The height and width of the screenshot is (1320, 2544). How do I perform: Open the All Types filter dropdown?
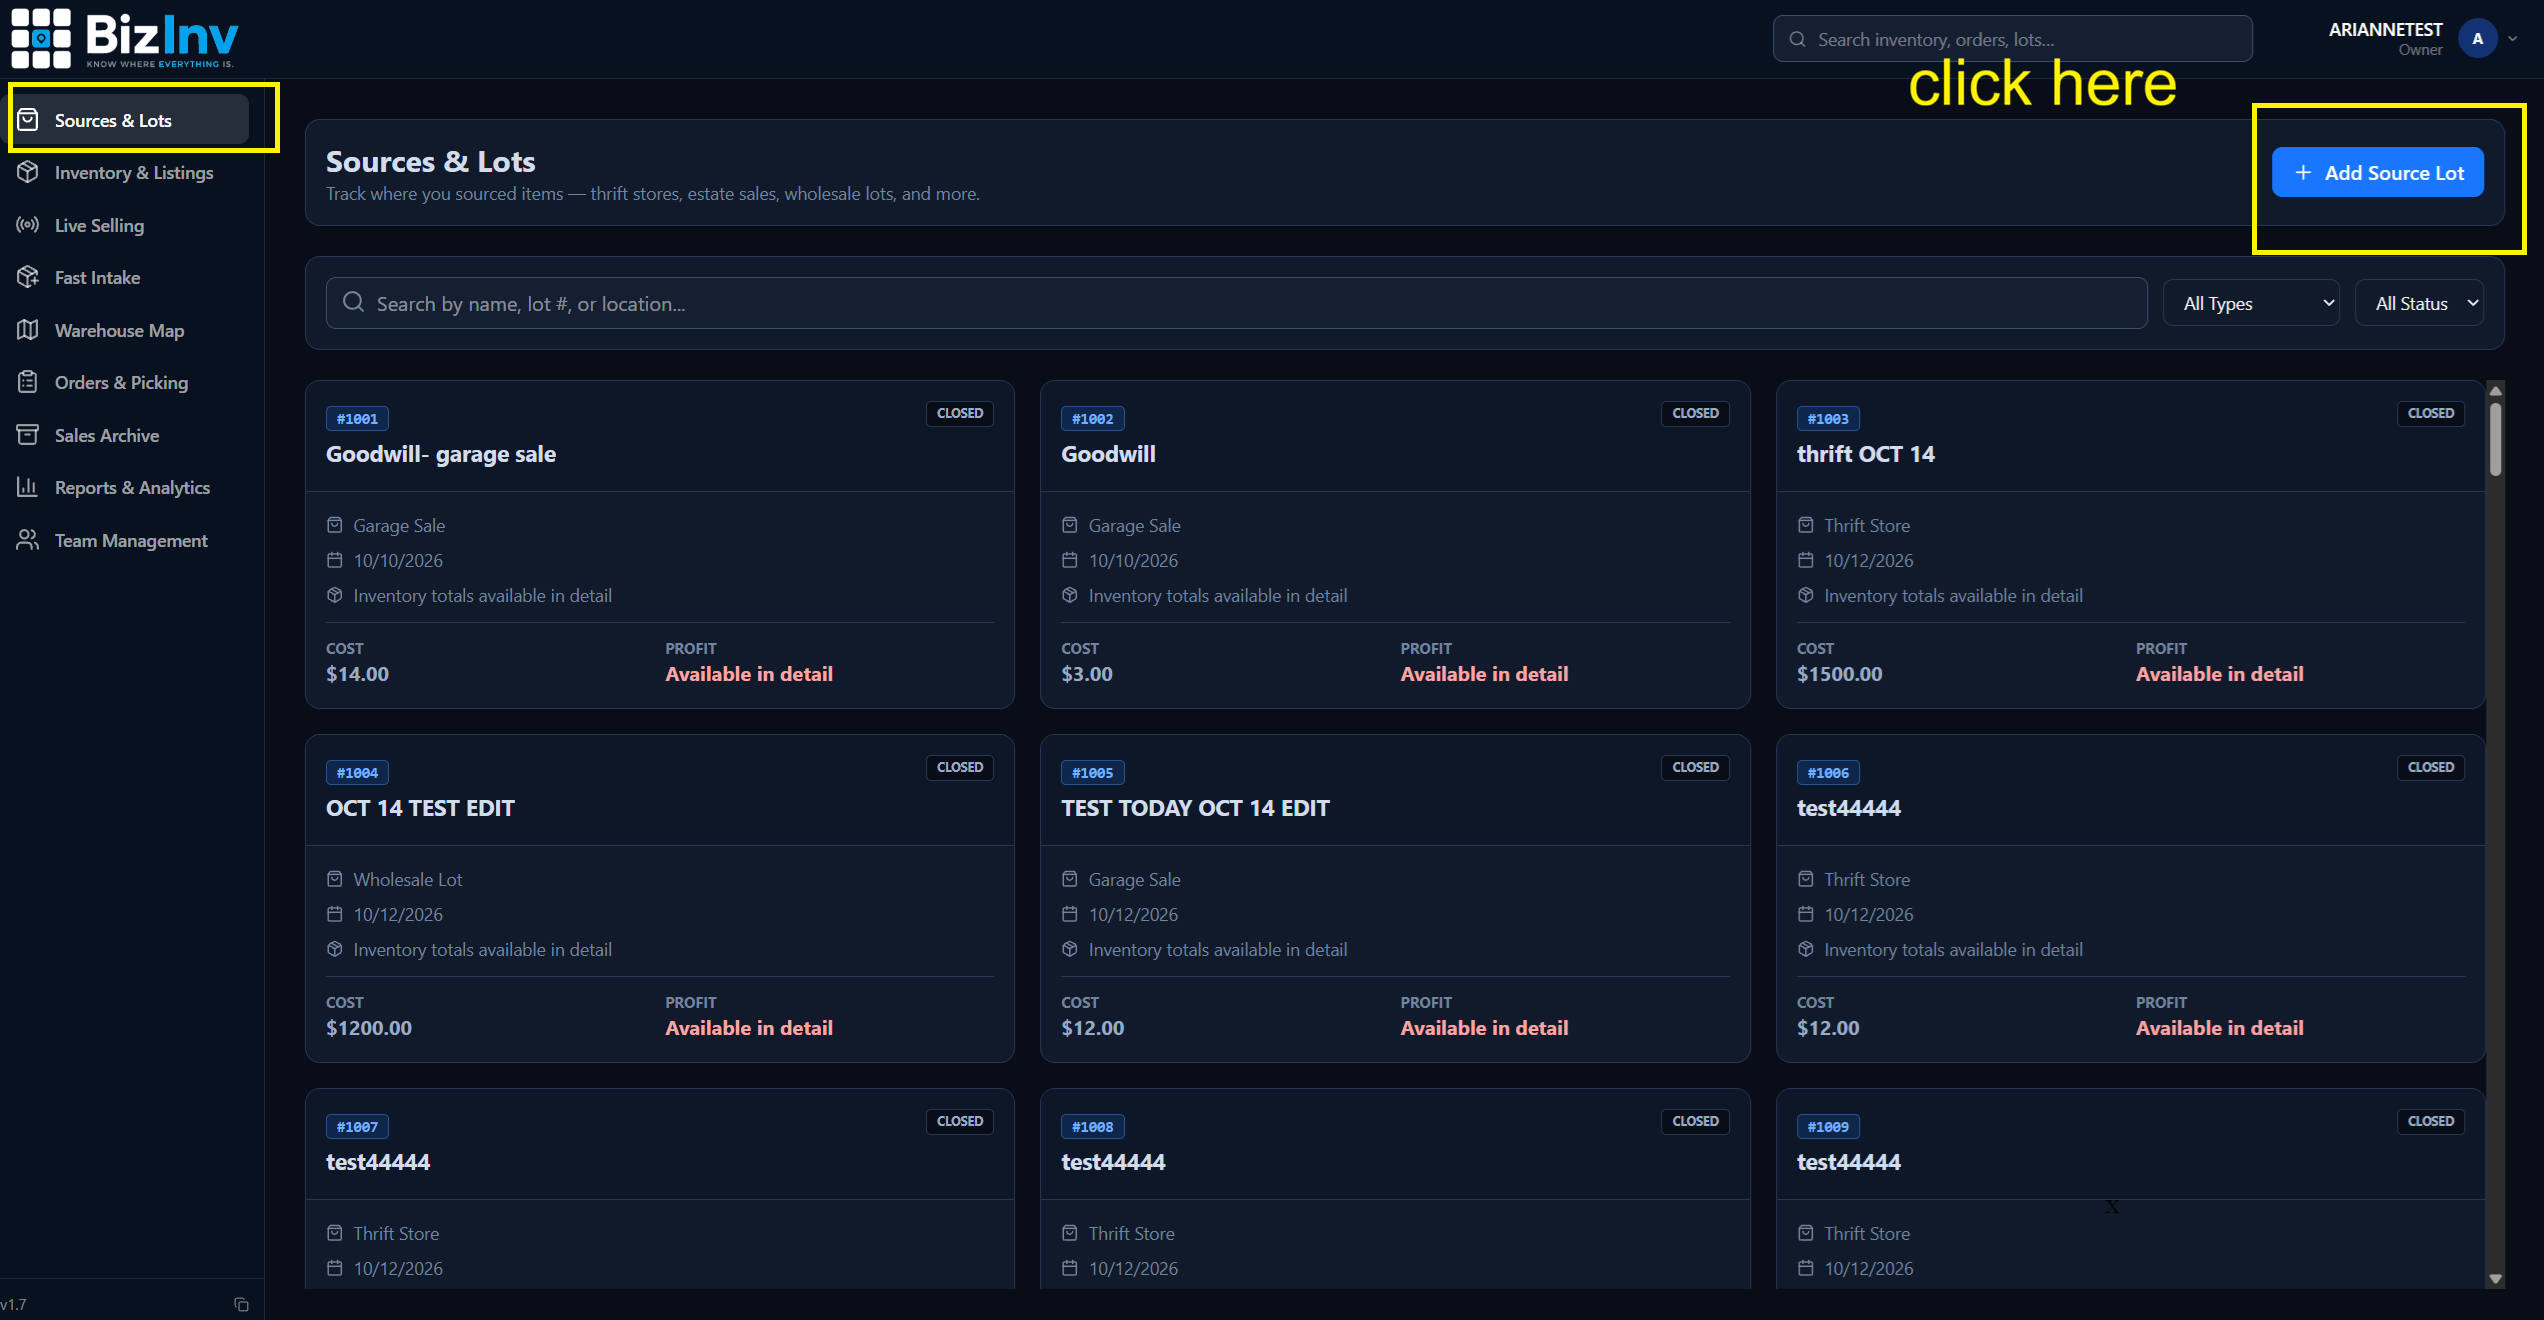pyautogui.click(x=2251, y=303)
